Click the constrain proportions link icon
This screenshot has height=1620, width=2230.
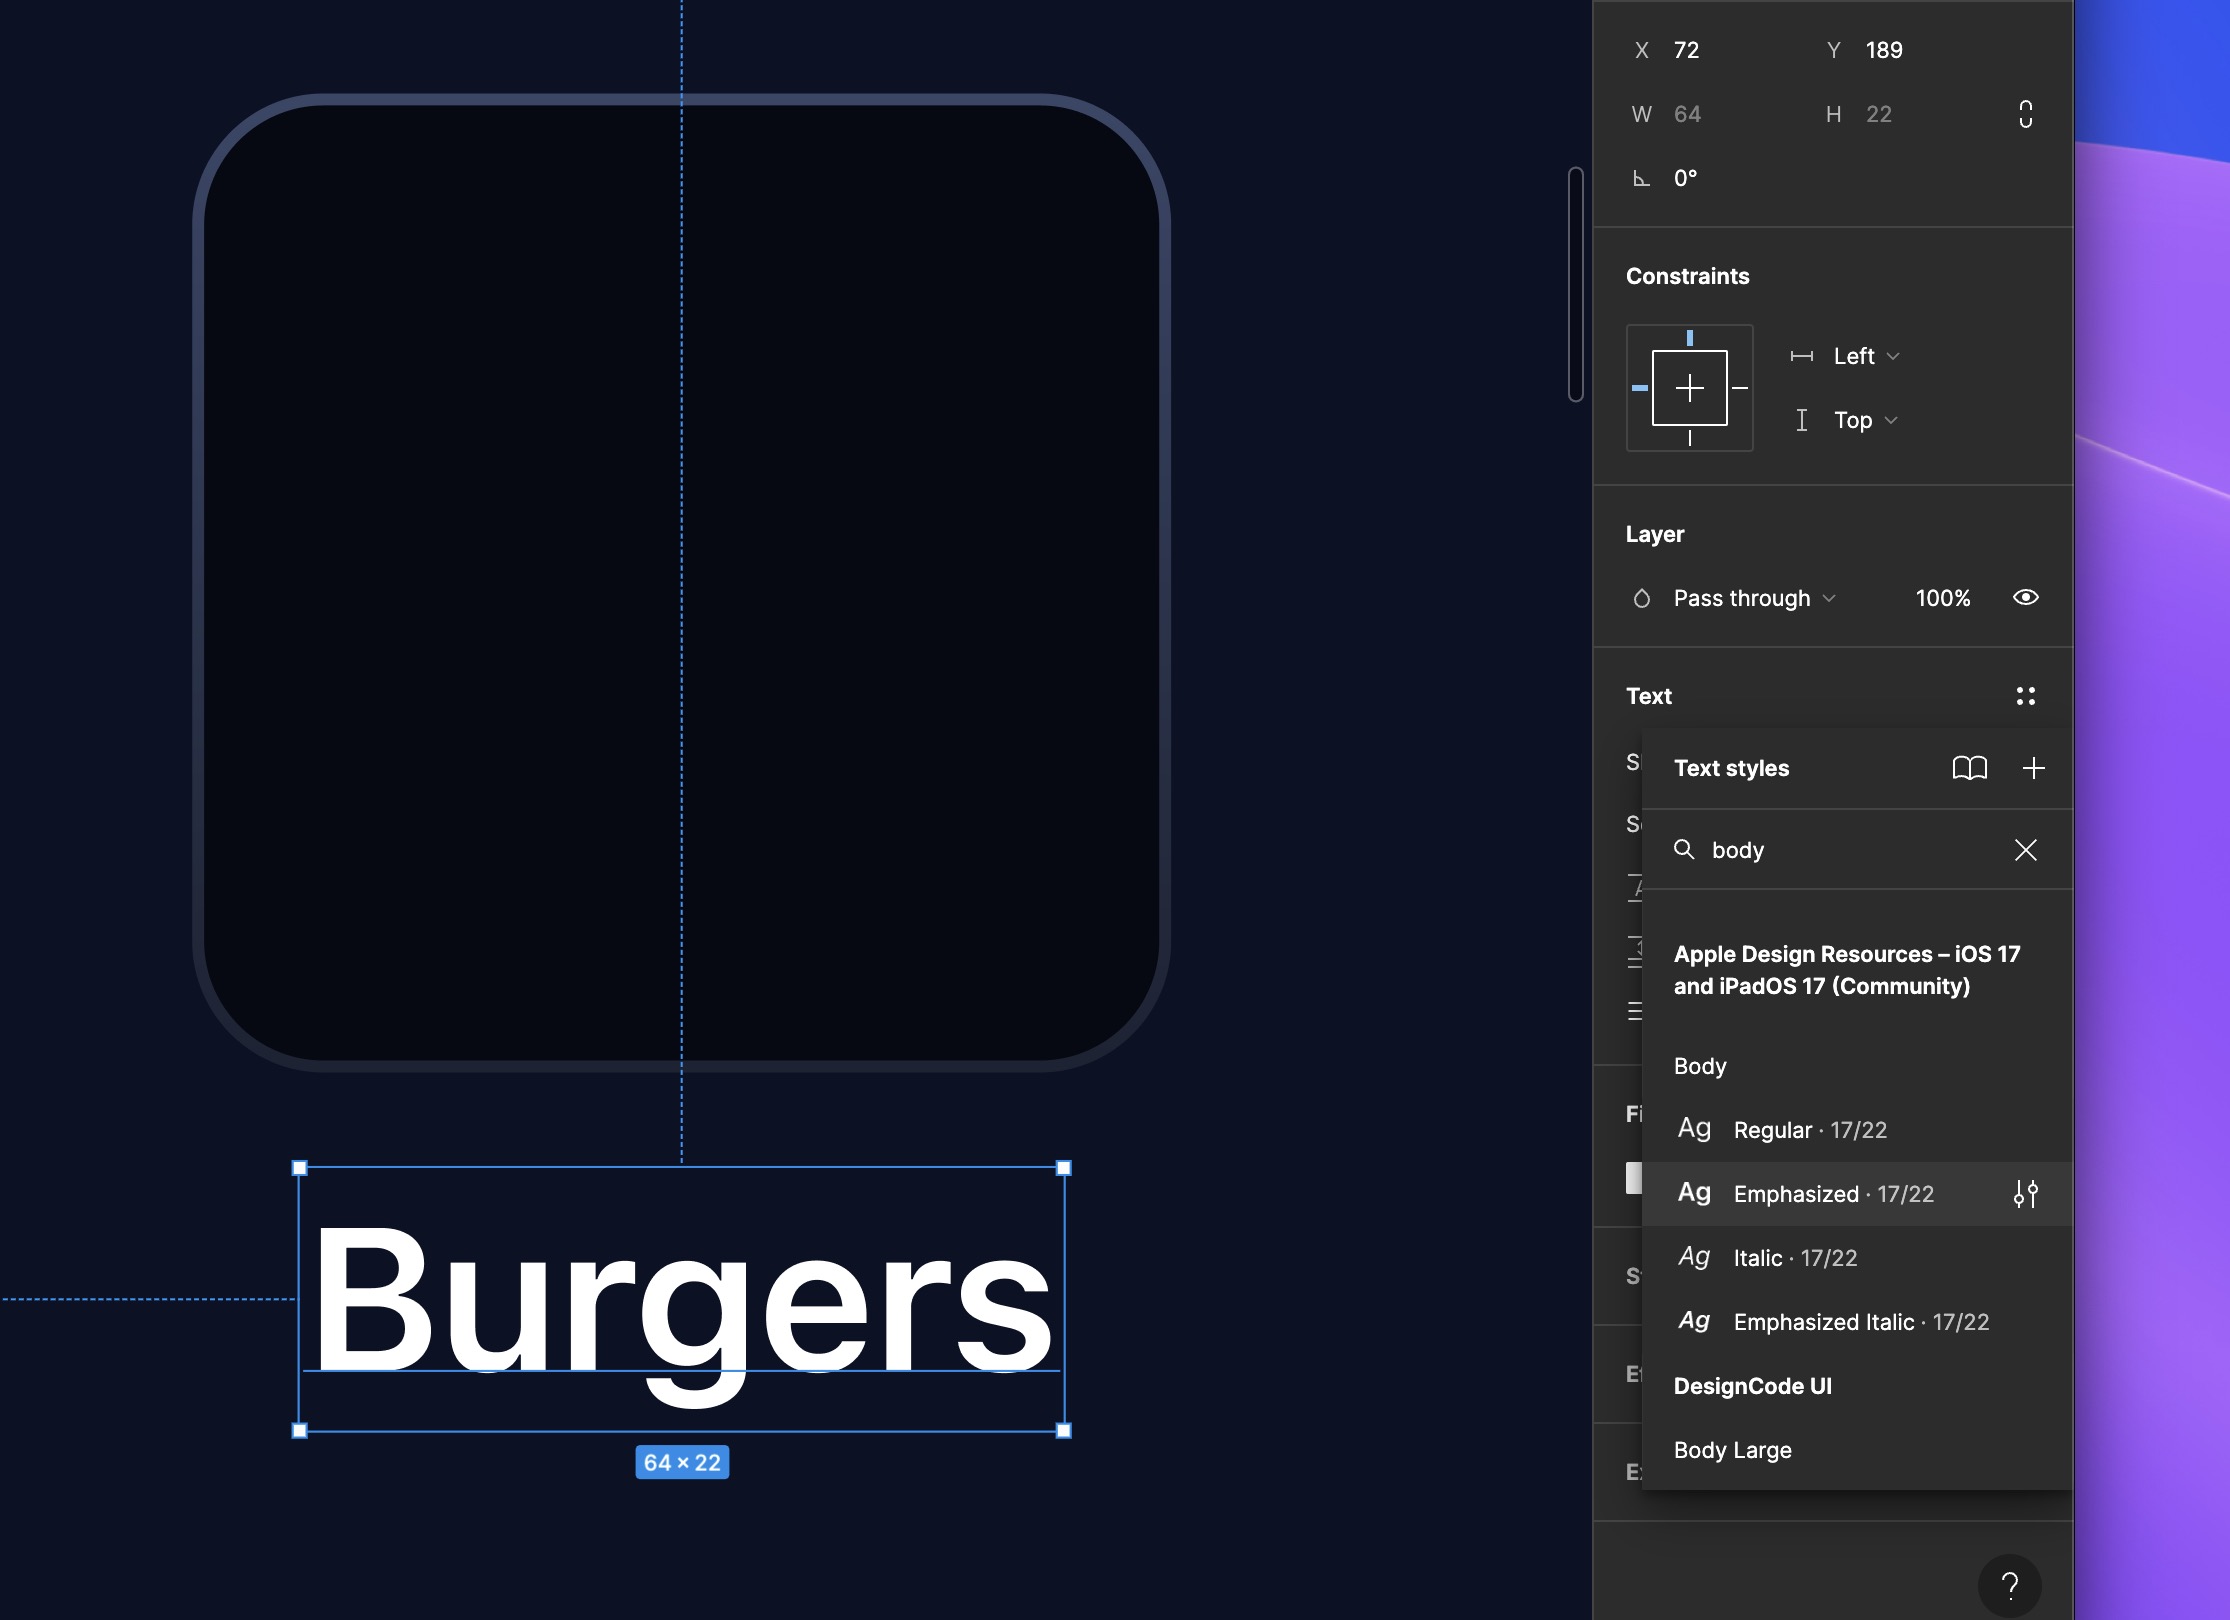pyautogui.click(x=2025, y=114)
